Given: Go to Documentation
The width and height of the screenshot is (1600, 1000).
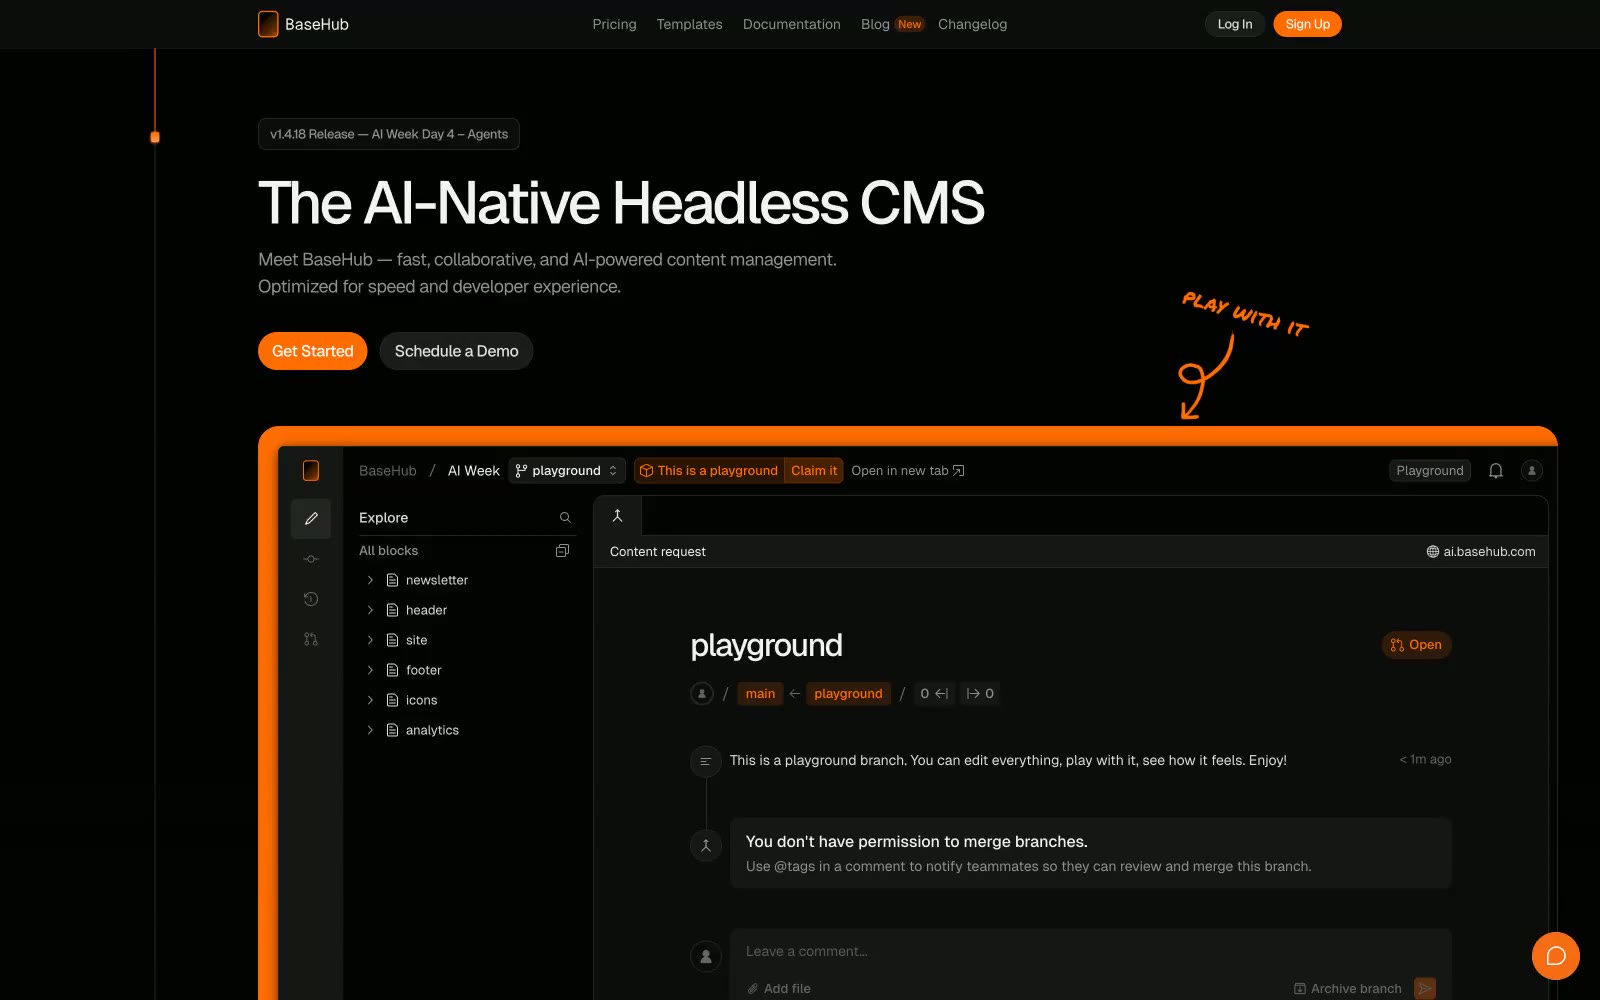Looking at the screenshot, I should 791,24.
